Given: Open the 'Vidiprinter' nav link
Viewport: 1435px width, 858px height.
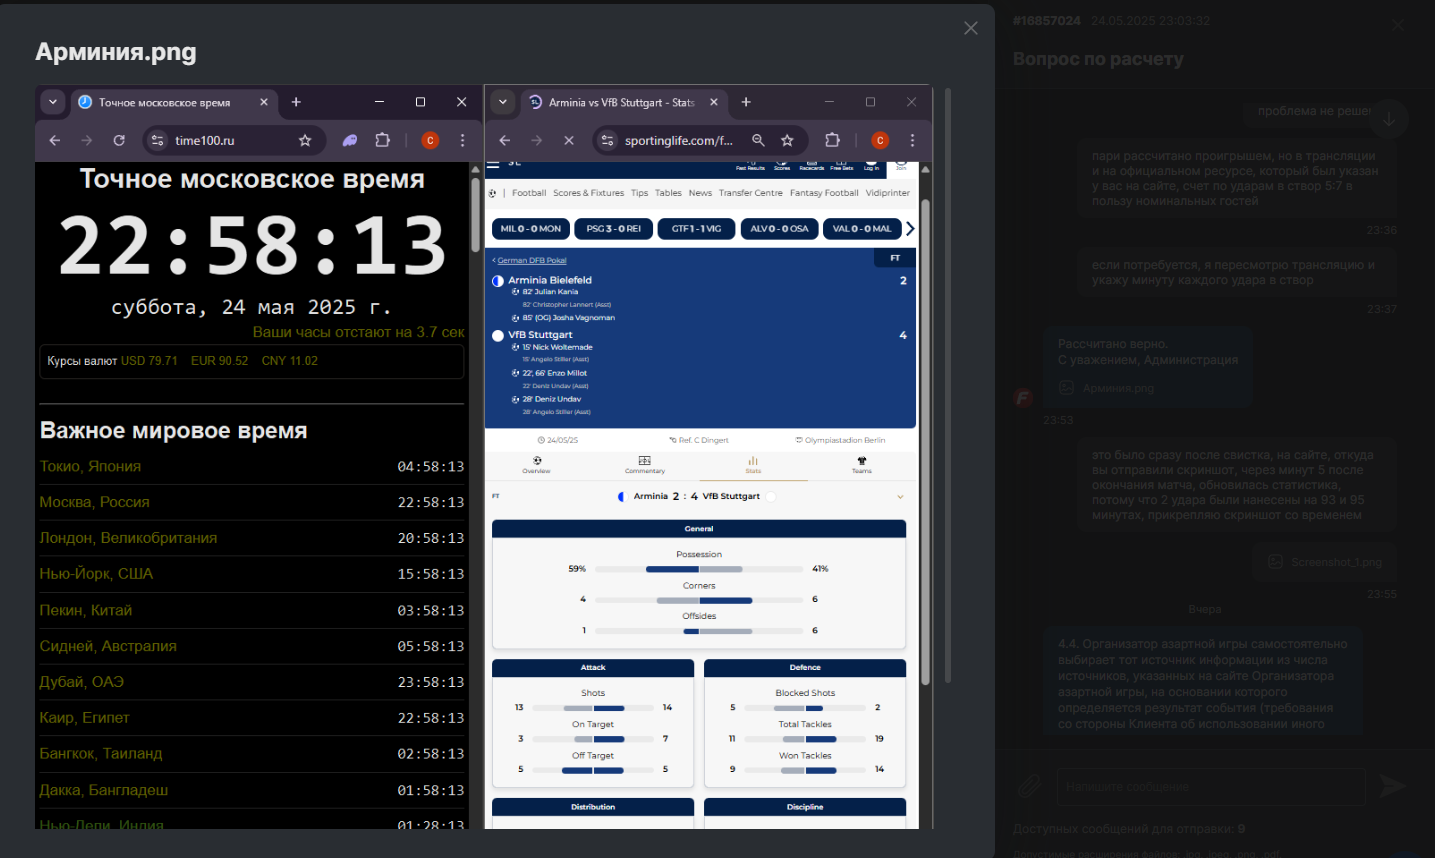Looking at the screenshot, I should coord(888,193).
